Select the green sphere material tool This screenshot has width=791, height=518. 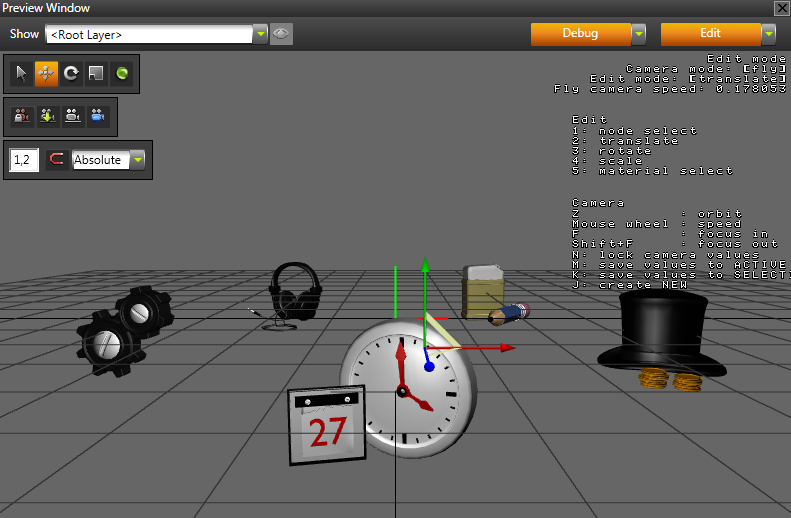(121, 74)
